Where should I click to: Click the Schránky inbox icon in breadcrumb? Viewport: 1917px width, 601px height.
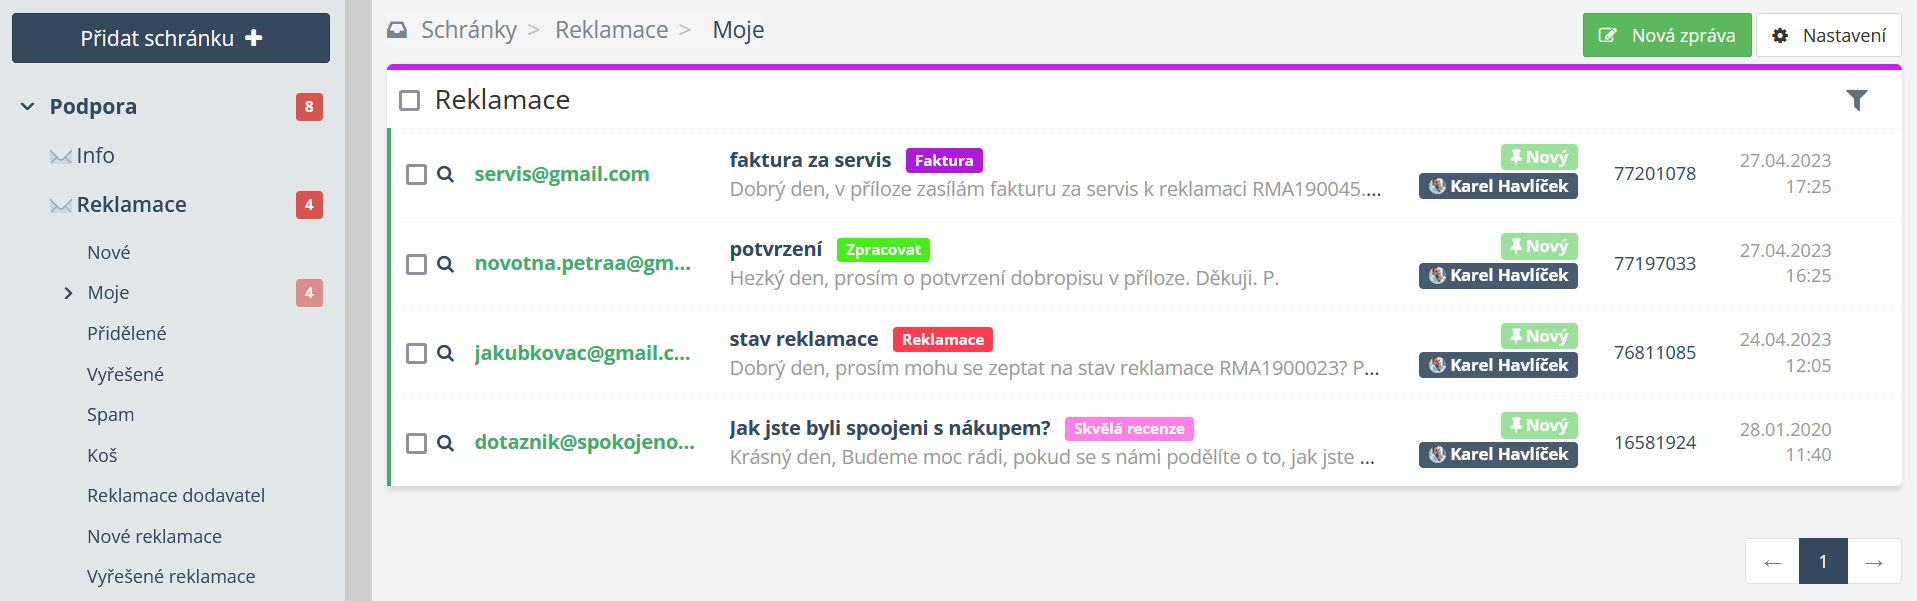pyautogui.click(x=397, y=30)
